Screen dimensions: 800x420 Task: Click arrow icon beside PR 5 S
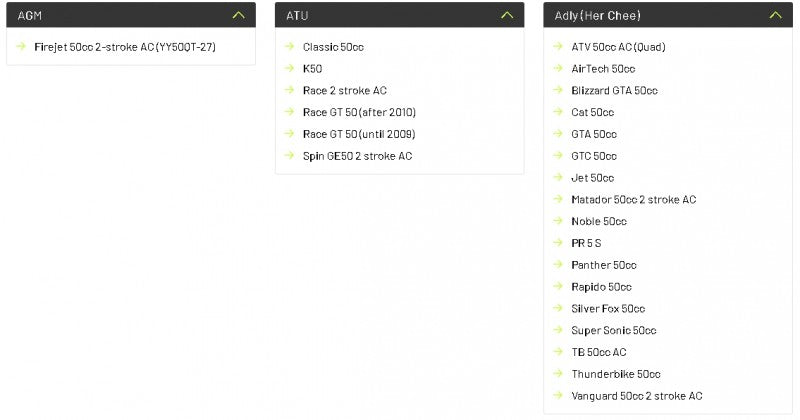click(x=558, y=243)
